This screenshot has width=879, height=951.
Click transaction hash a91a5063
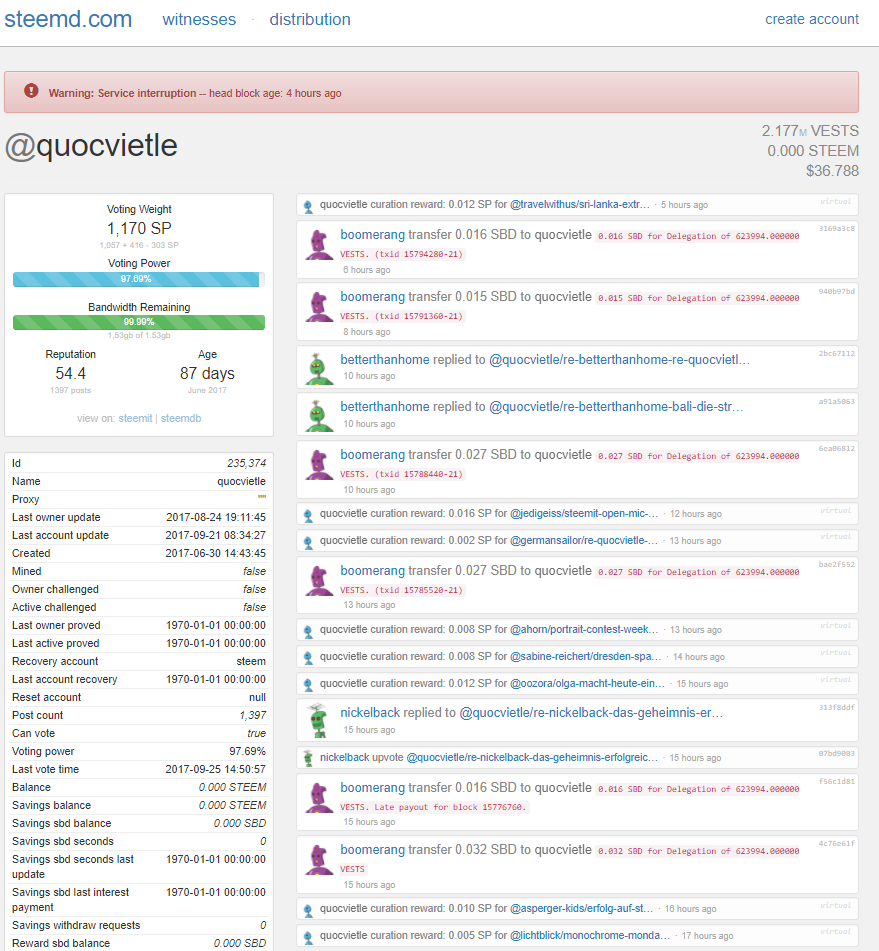click(837, 402)
